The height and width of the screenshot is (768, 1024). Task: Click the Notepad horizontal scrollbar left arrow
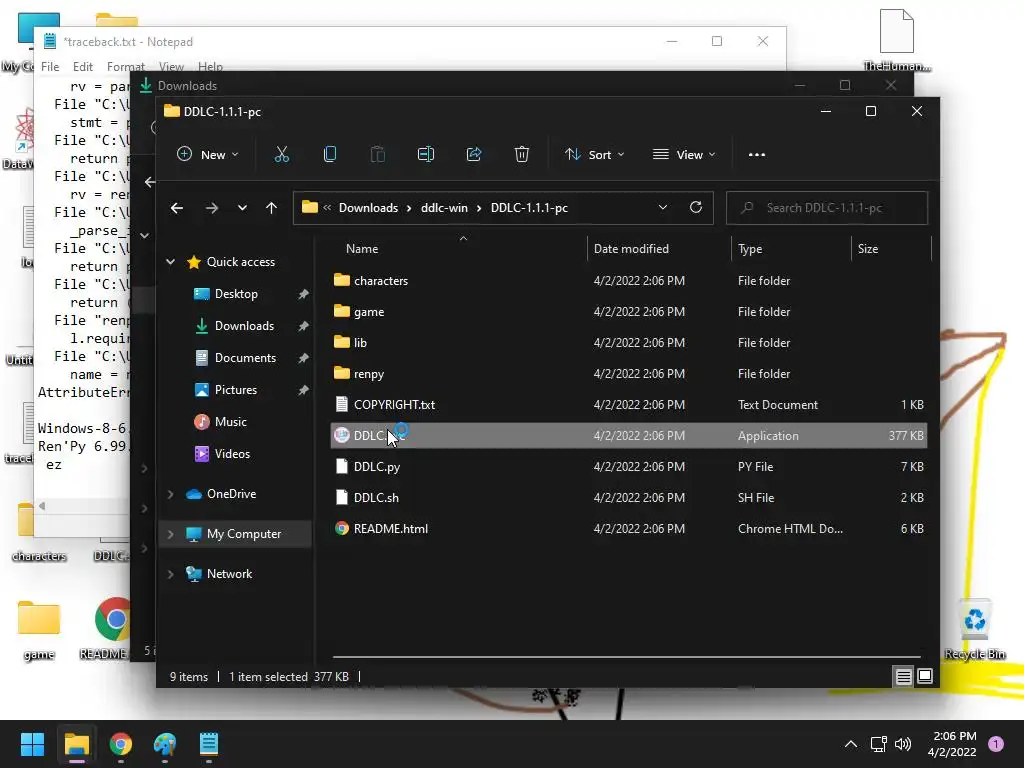pos(42,506)
